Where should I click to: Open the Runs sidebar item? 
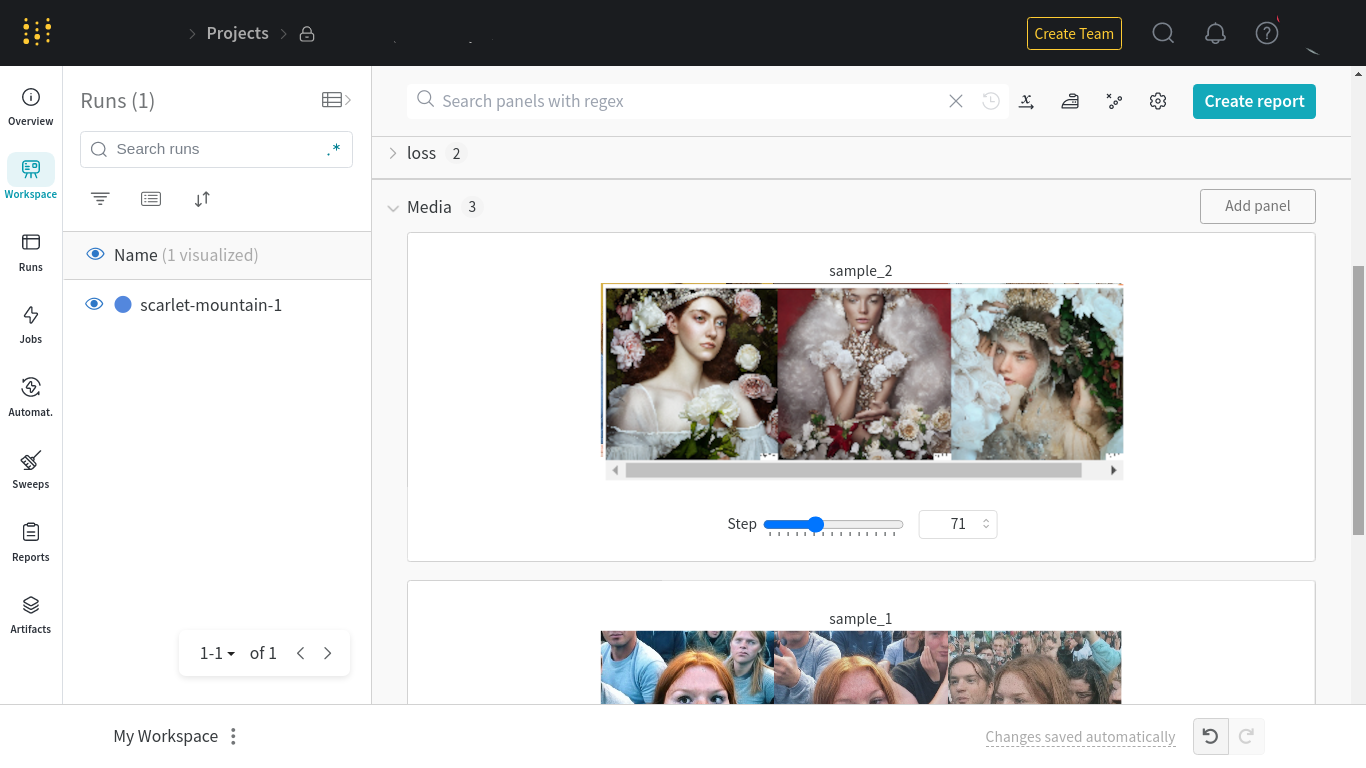click(31, 253)
